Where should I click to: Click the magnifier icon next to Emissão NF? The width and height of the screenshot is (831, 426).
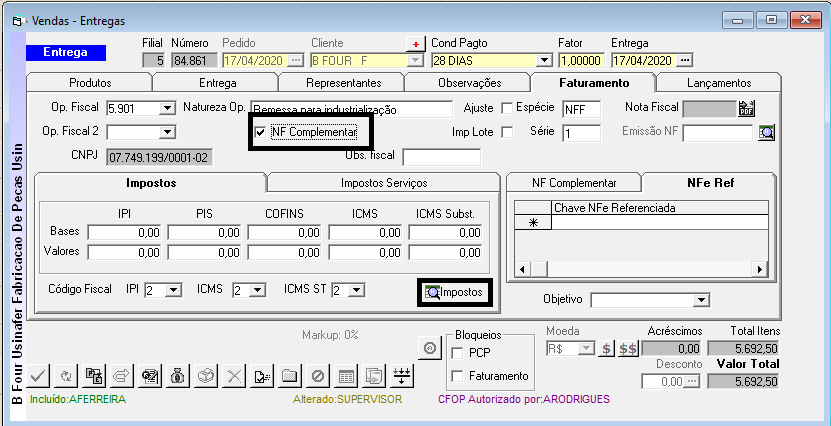click(766, 132)
